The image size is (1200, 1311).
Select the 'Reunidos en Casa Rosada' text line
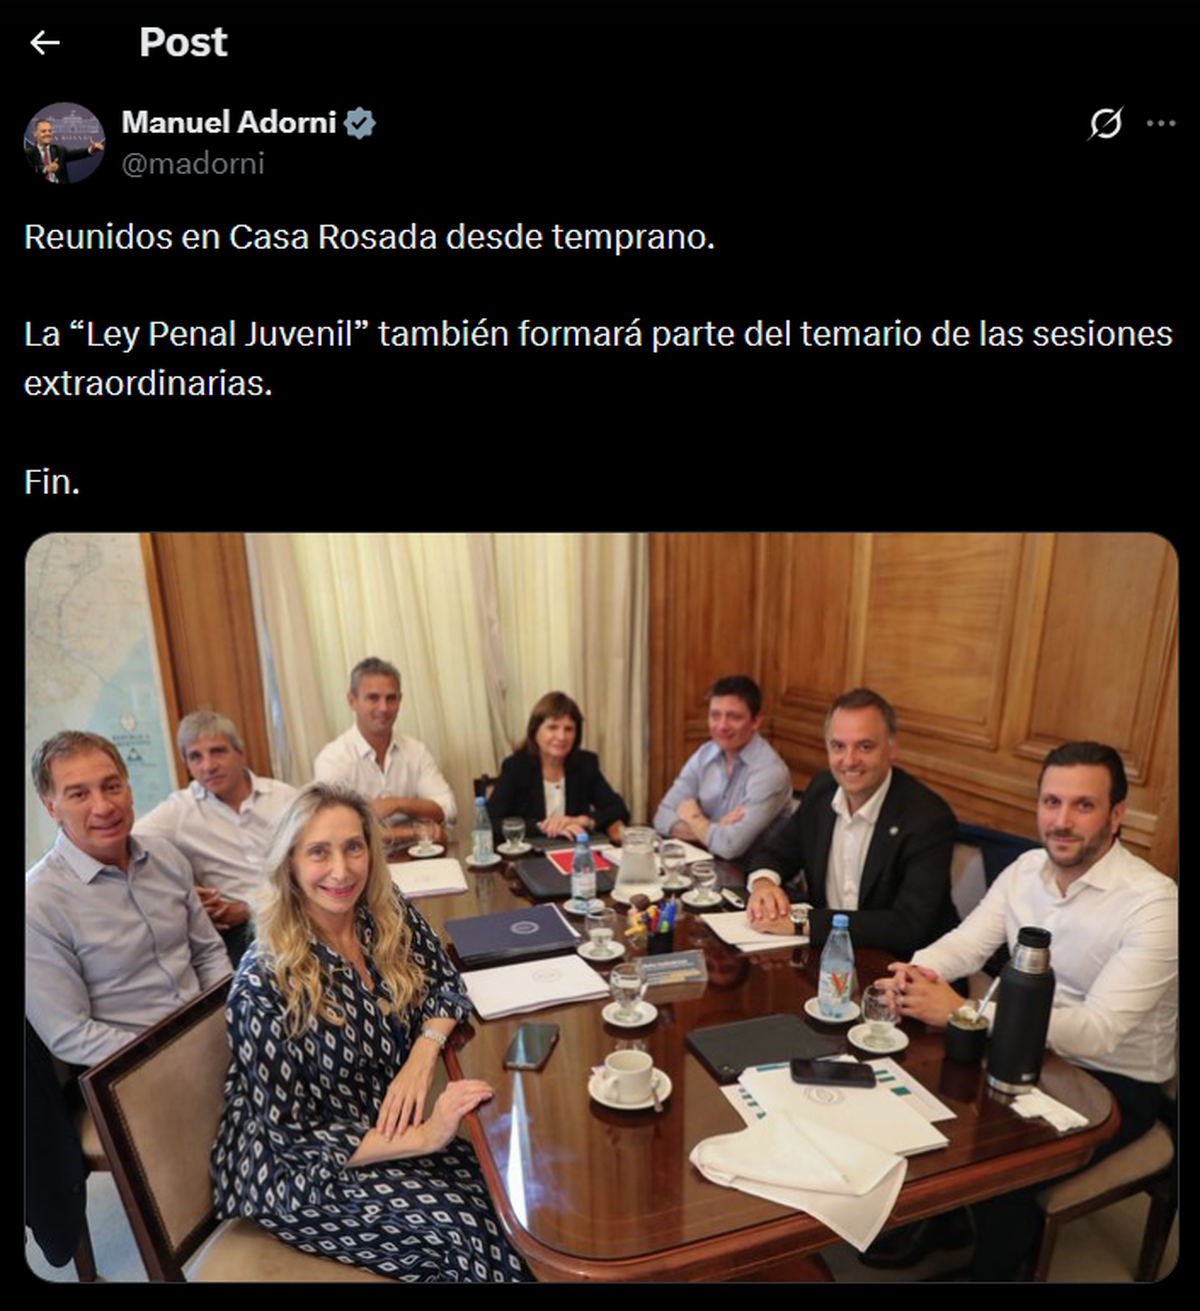point(369,237)
